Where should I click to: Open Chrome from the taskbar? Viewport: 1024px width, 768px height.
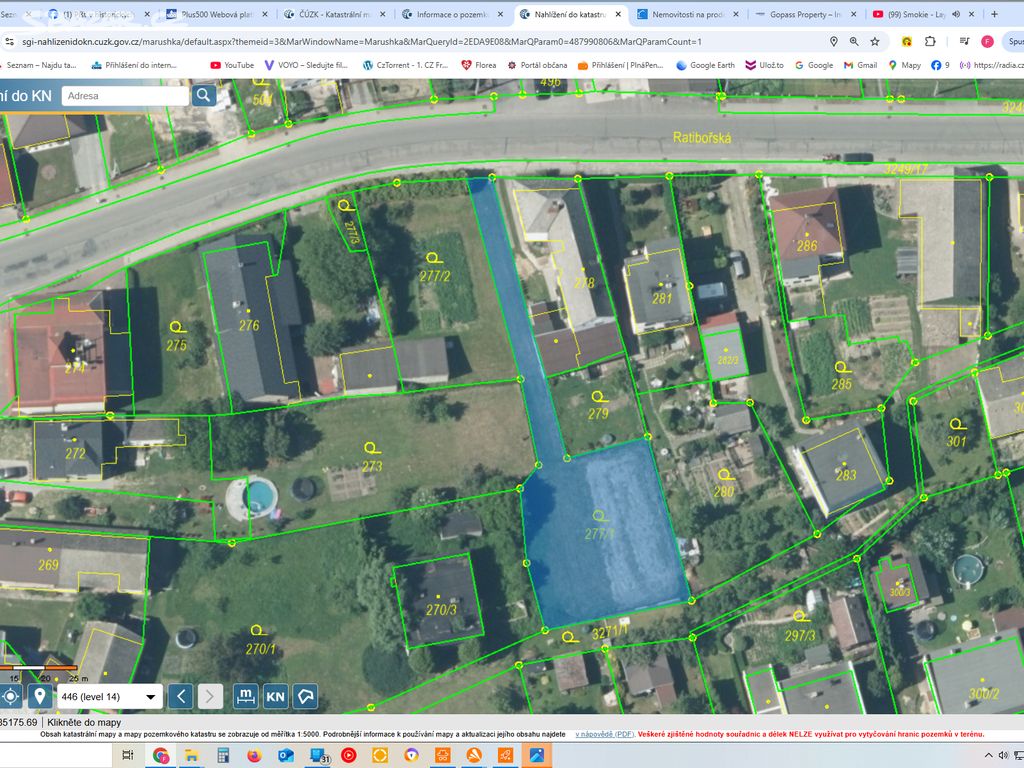click(x=161, y=755)
